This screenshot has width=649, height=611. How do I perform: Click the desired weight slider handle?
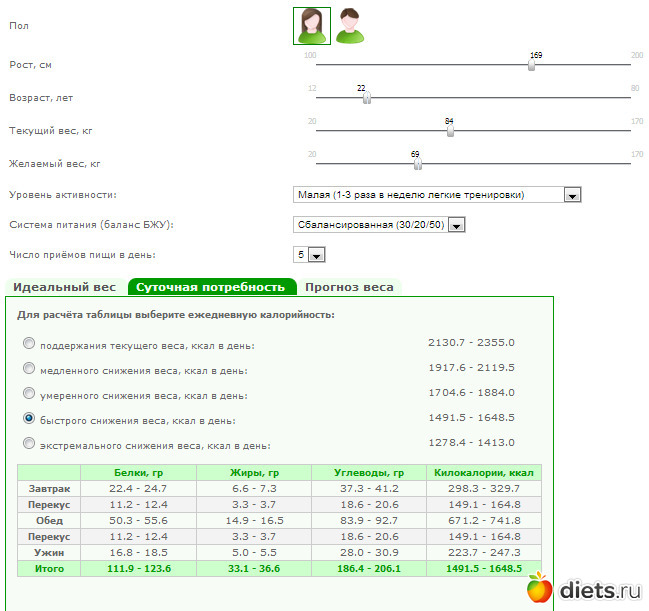[x=418, y=164]
